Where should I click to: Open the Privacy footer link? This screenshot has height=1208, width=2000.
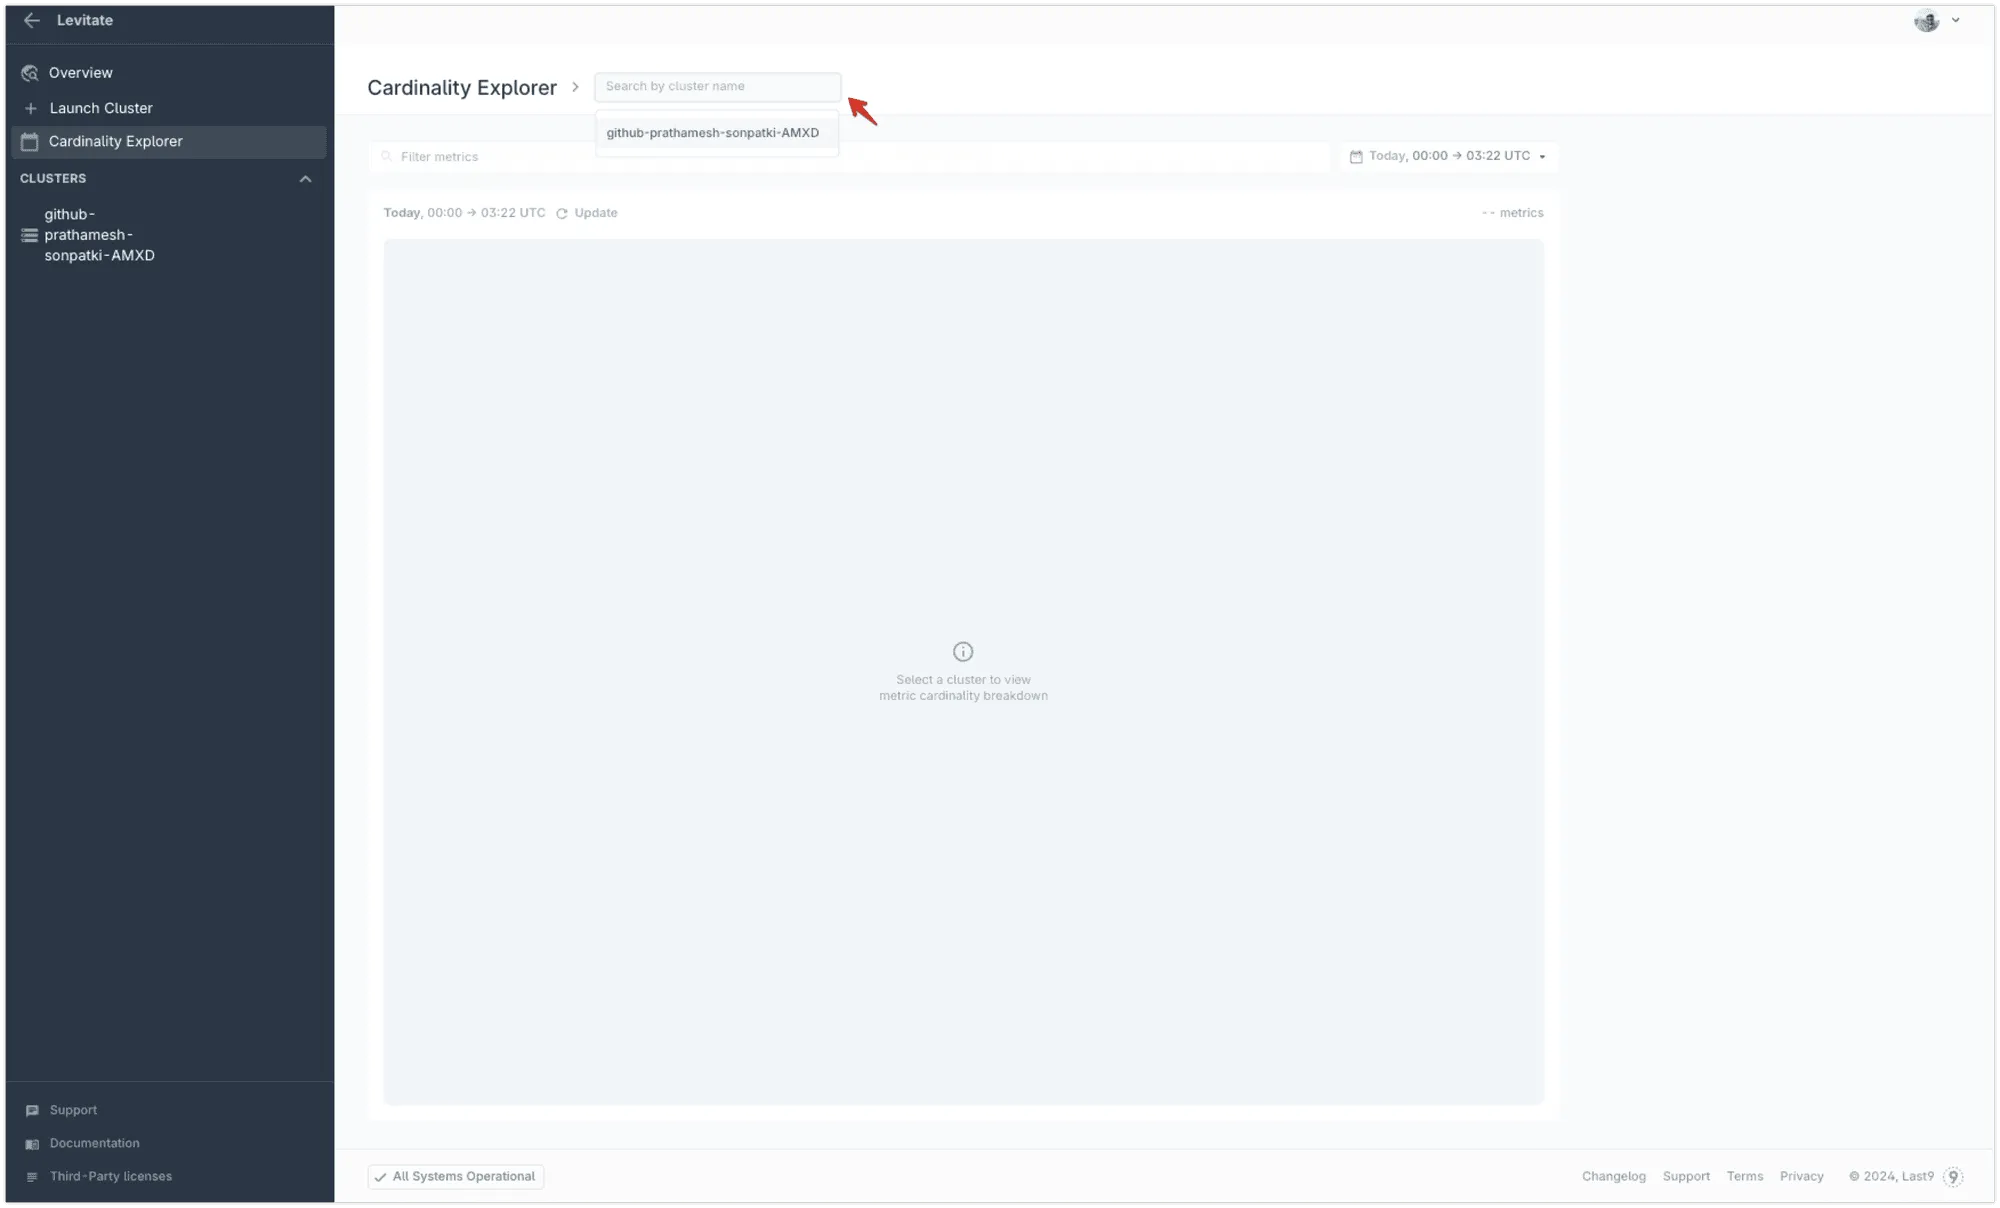[1801, 1176]
